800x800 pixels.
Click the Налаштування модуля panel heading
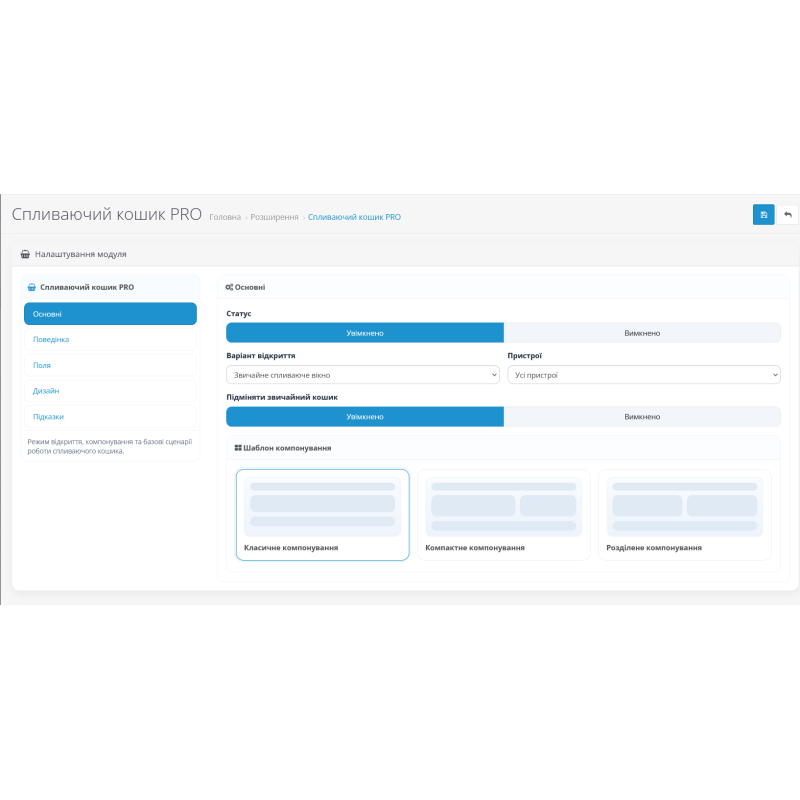pos(81,254)
